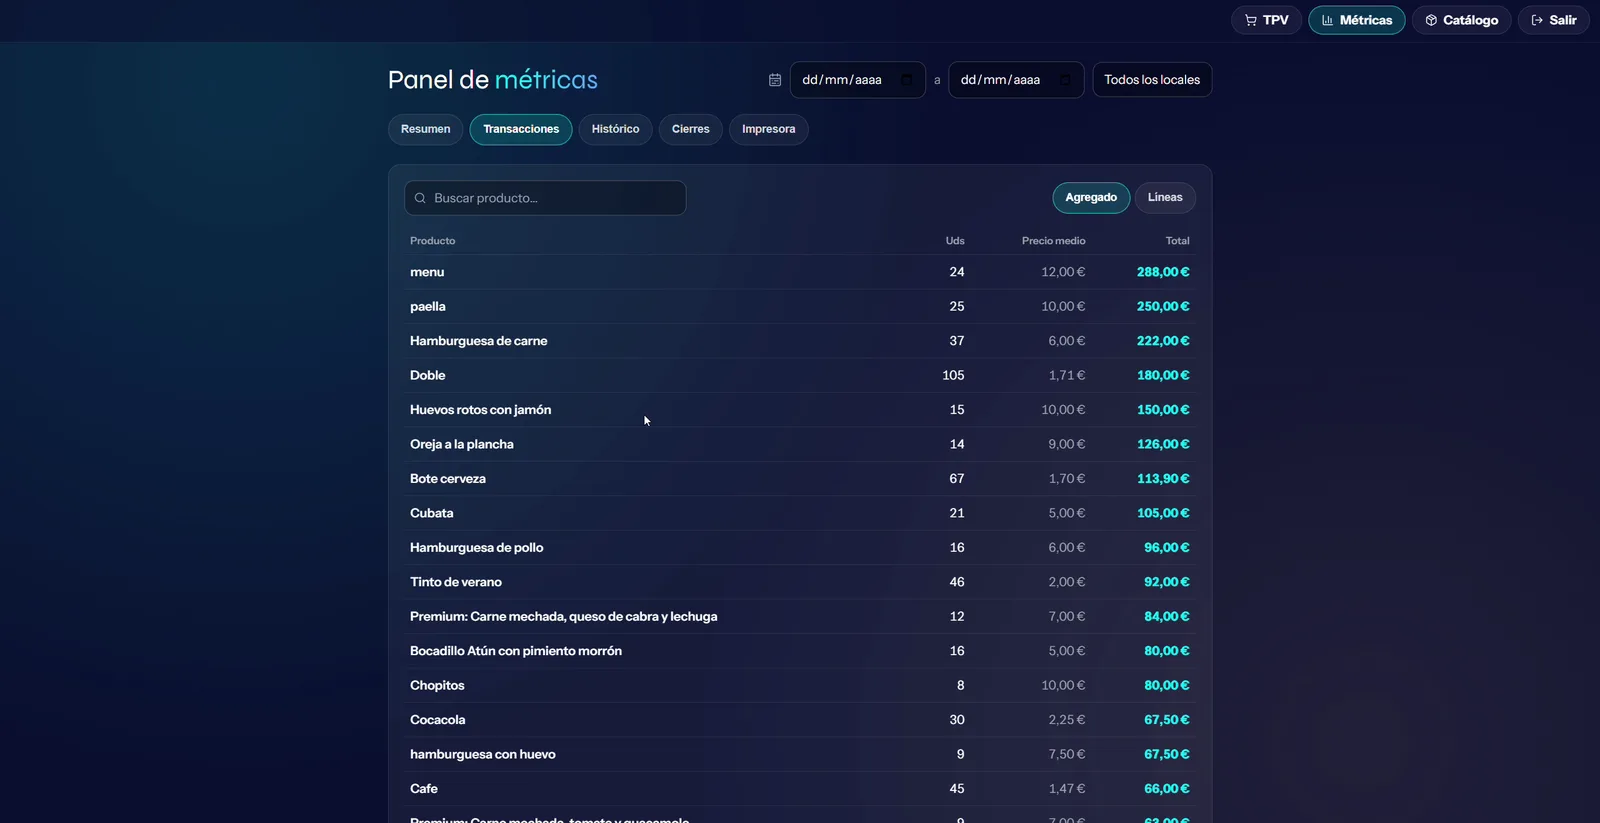This screenshot has width=1600, height=823.
Task: Click the Tinto de verano row
Action: tap(800, 582)
